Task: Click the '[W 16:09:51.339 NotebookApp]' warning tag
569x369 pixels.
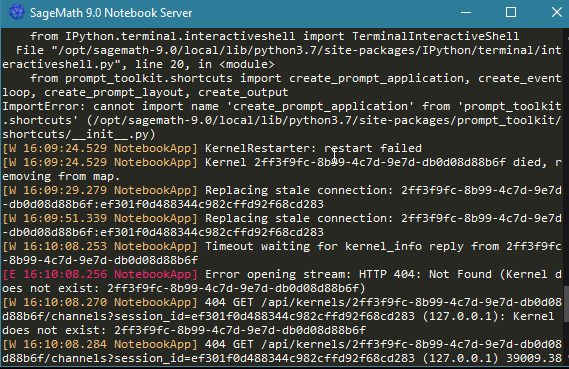Action: pyautogui.click(x=100, y=218)
